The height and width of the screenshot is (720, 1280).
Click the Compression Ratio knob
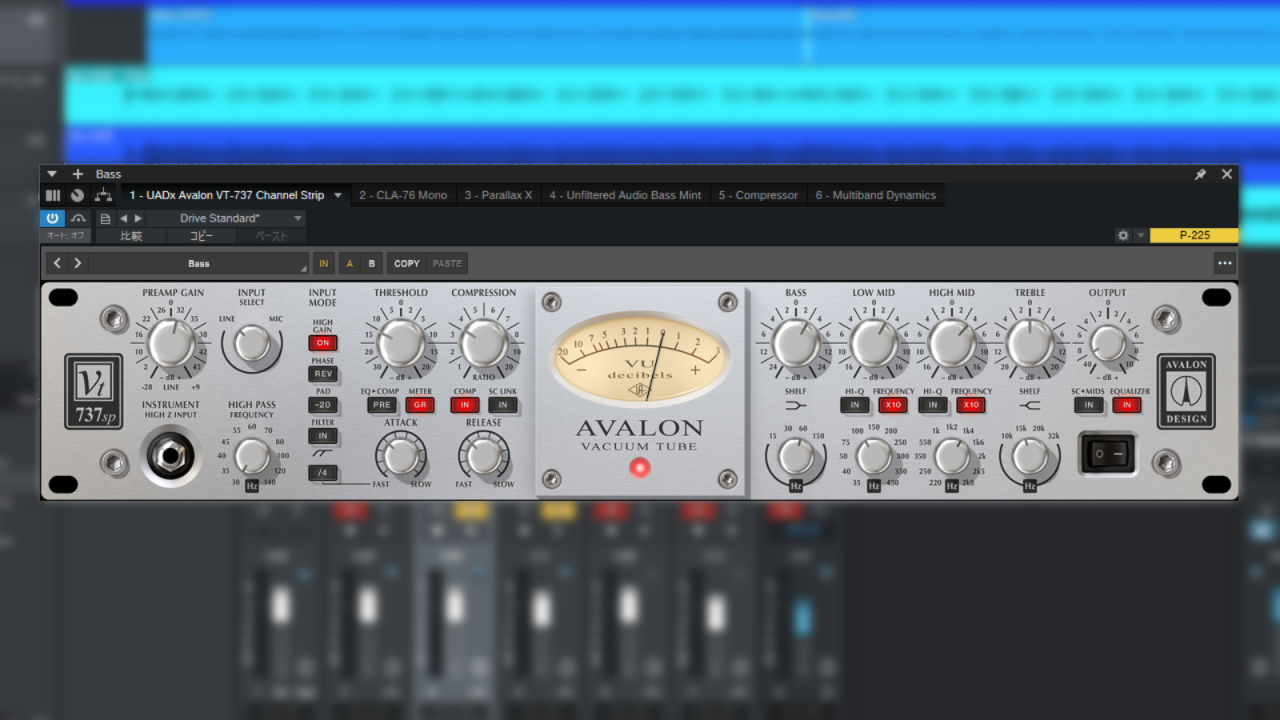(x=483, y=344)
